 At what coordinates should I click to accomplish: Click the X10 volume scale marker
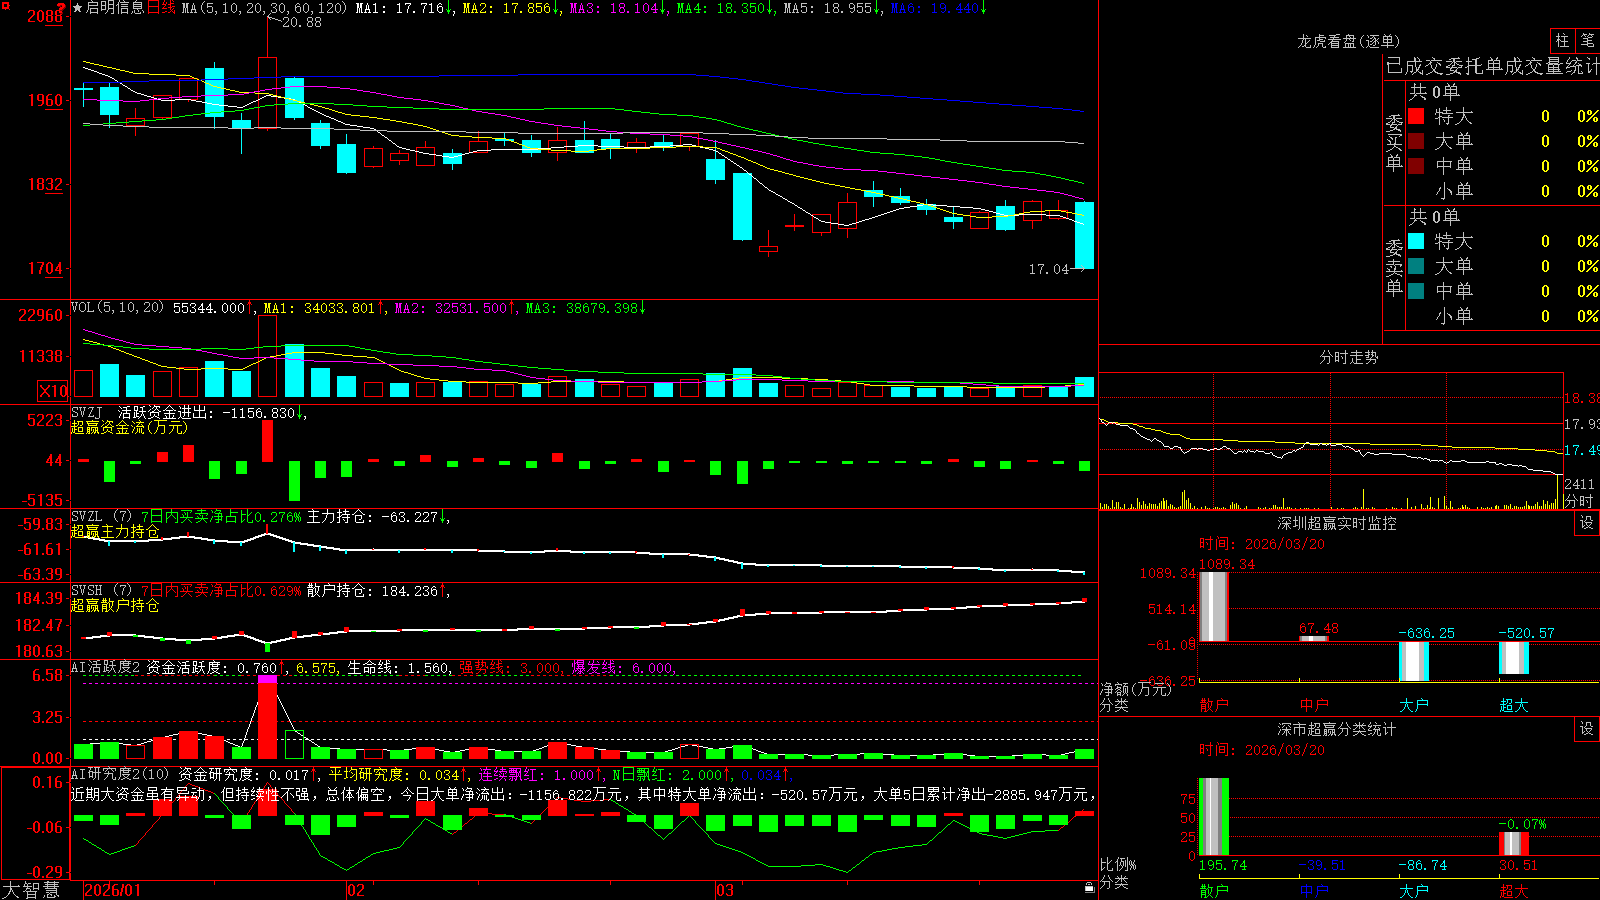53,391
